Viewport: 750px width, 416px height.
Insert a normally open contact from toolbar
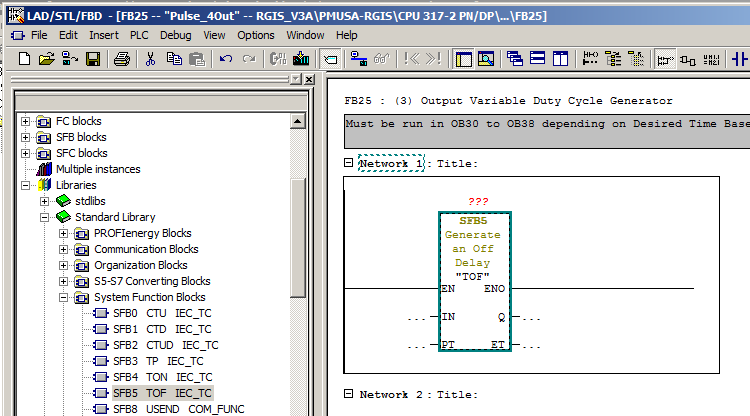[x=741, y=59]
